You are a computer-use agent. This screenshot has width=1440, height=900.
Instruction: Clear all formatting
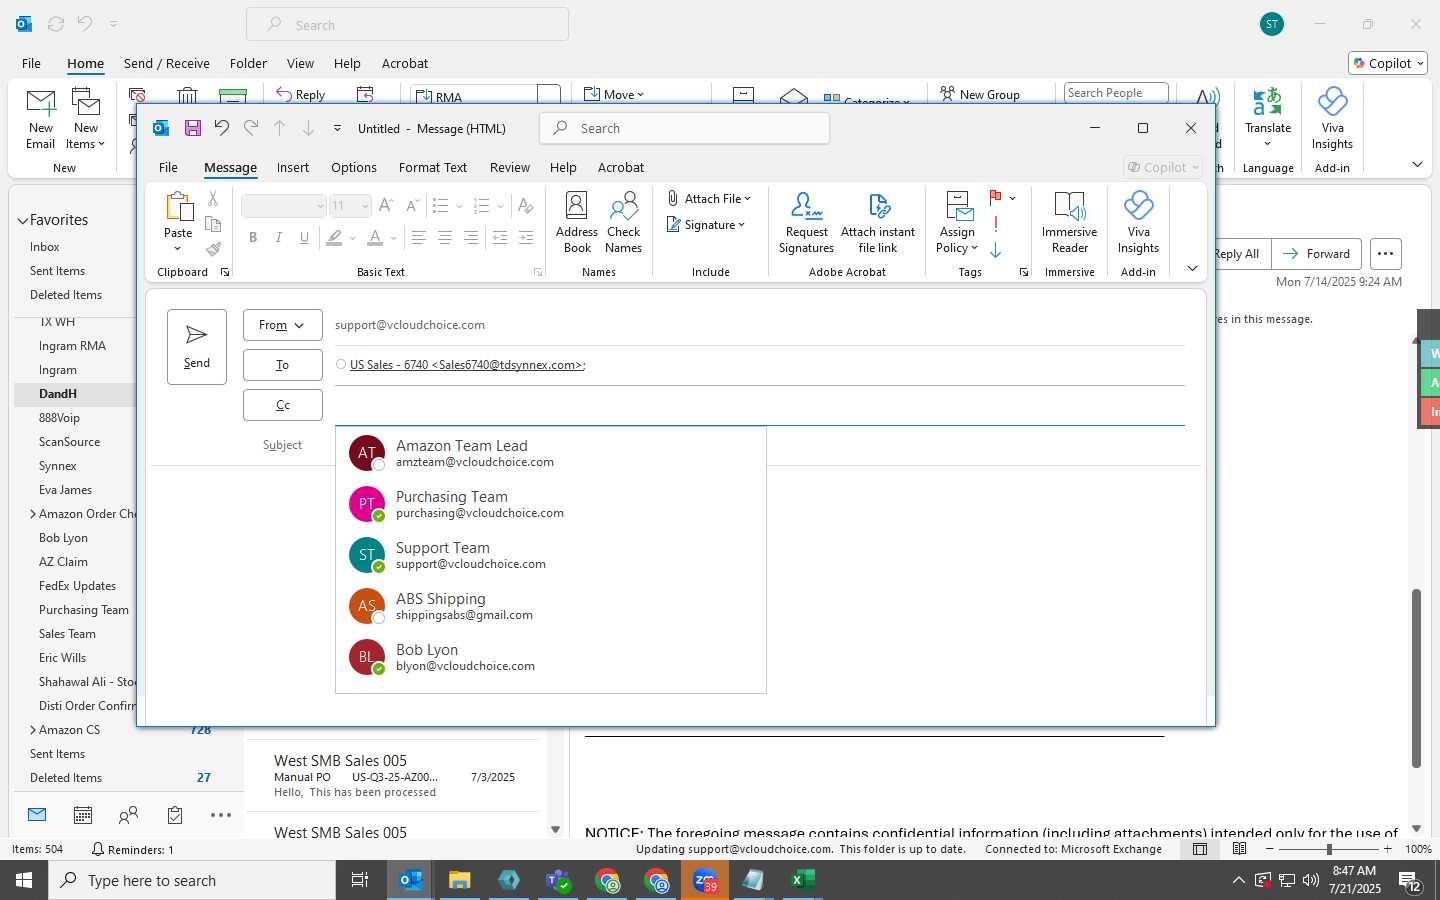pos(525,206)
